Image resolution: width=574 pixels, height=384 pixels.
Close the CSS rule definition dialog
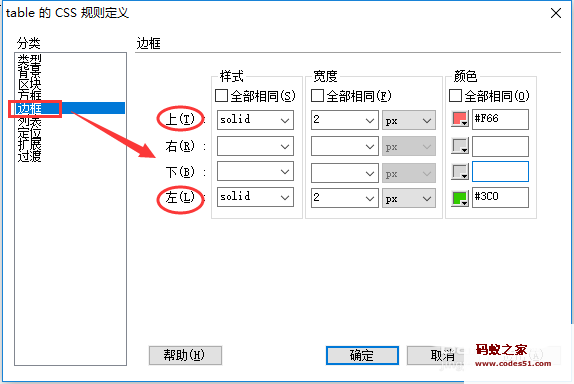pos(556,13)
